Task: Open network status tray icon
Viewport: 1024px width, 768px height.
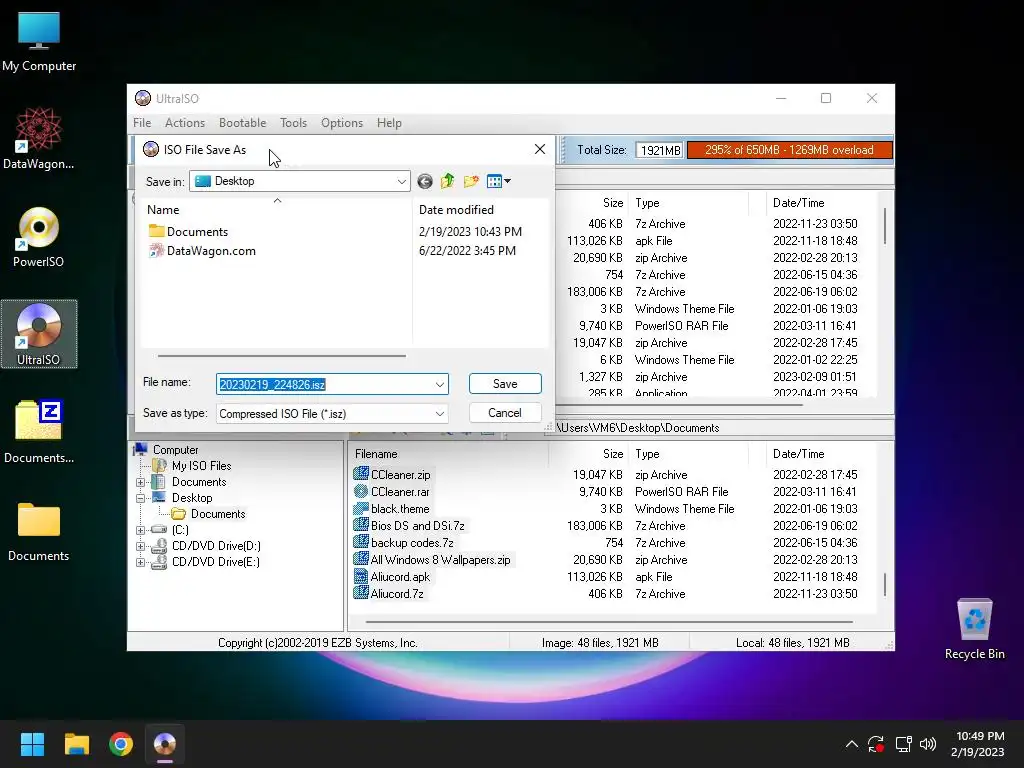Action: point(904,744)
